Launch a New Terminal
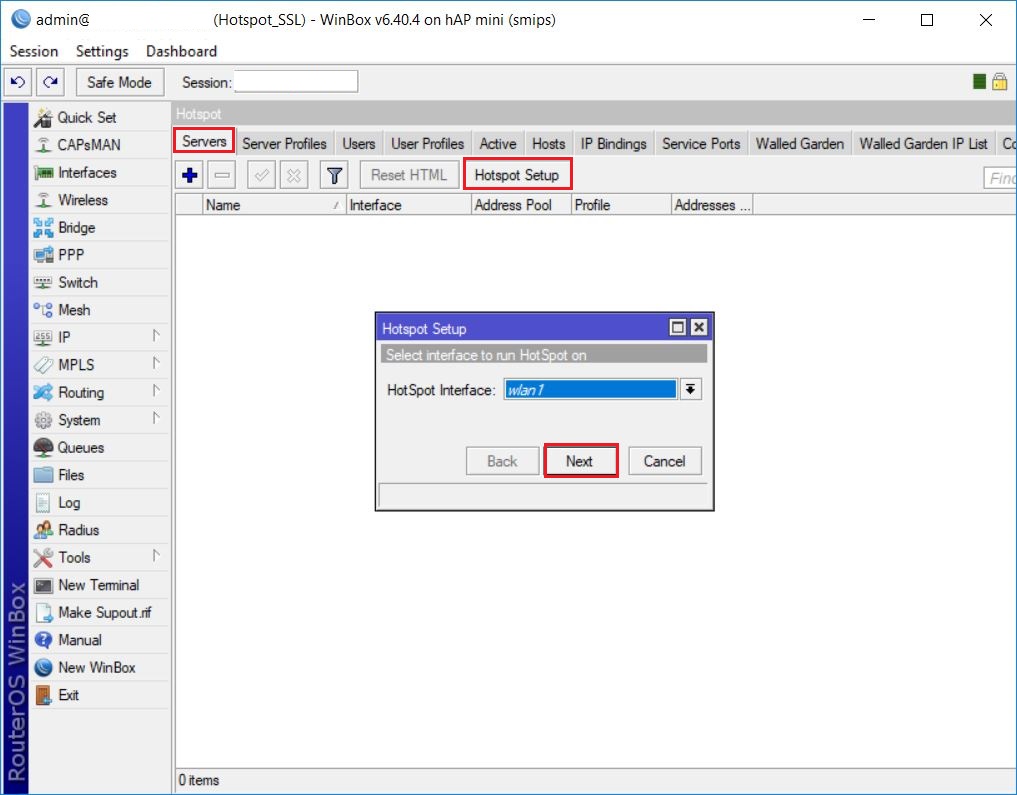This screenshot has width=1017, height=795. (99, 585)
